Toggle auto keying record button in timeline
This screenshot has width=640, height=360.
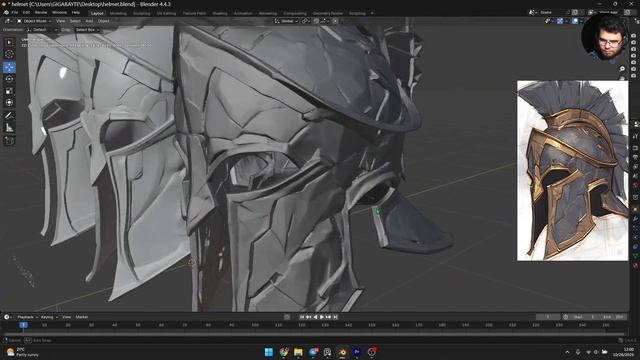[x=287, y=317]
